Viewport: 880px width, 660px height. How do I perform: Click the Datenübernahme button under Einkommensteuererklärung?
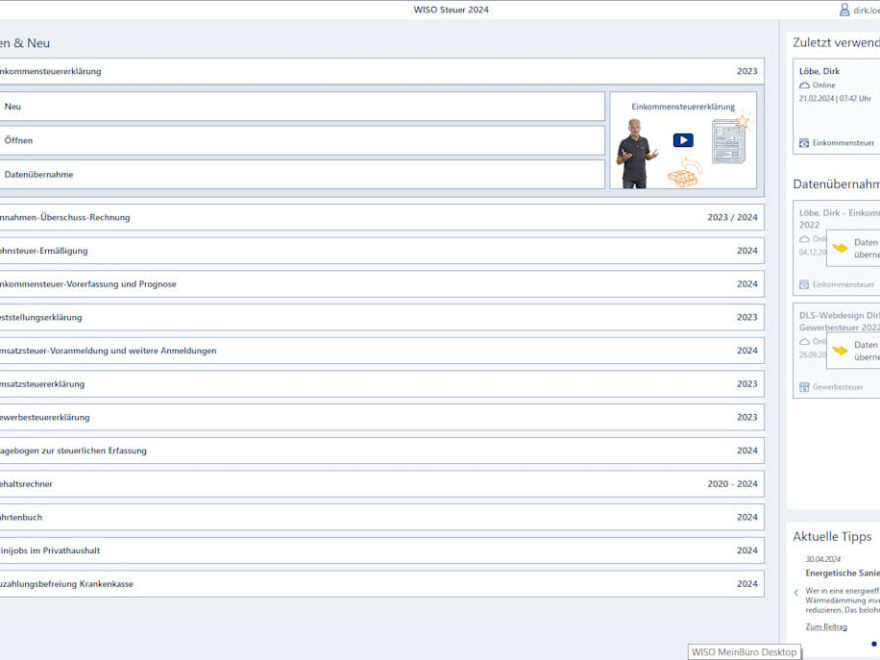[x=302, y=175]
